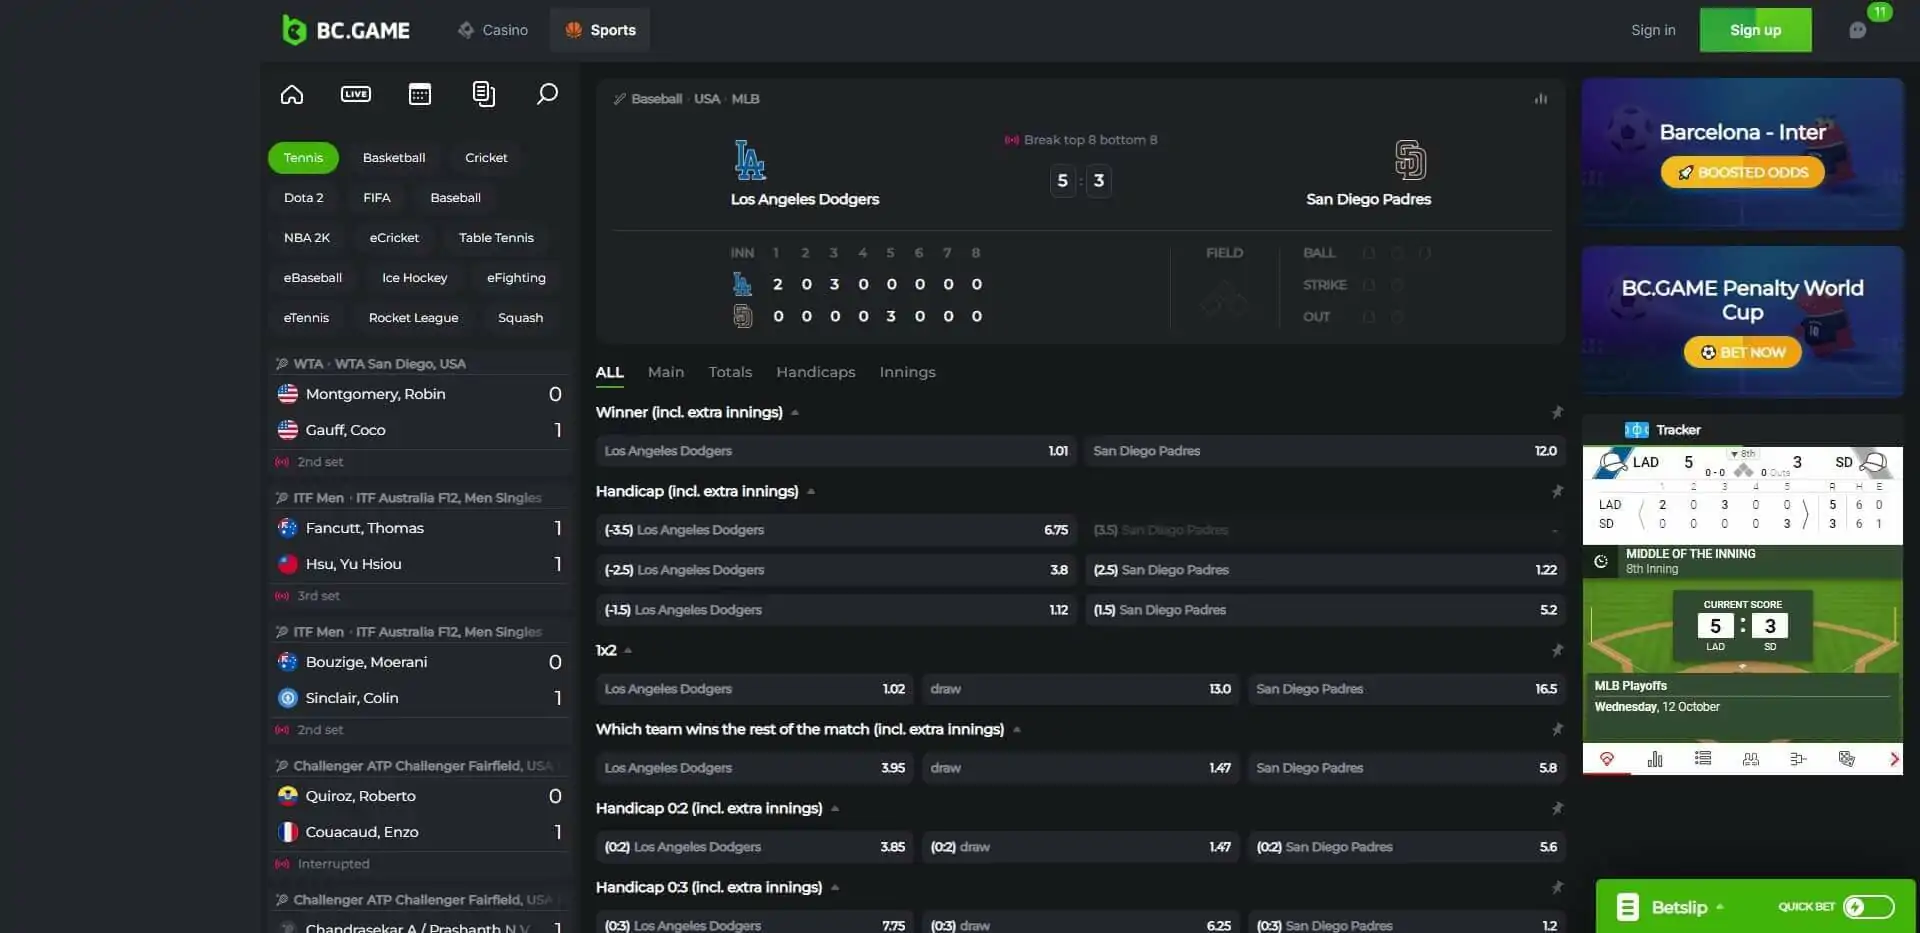Image resolution: width=1920 pixels, height=933 pixels.
Task: Switch to the Innings tab
Action: click(x=907, y=372)
